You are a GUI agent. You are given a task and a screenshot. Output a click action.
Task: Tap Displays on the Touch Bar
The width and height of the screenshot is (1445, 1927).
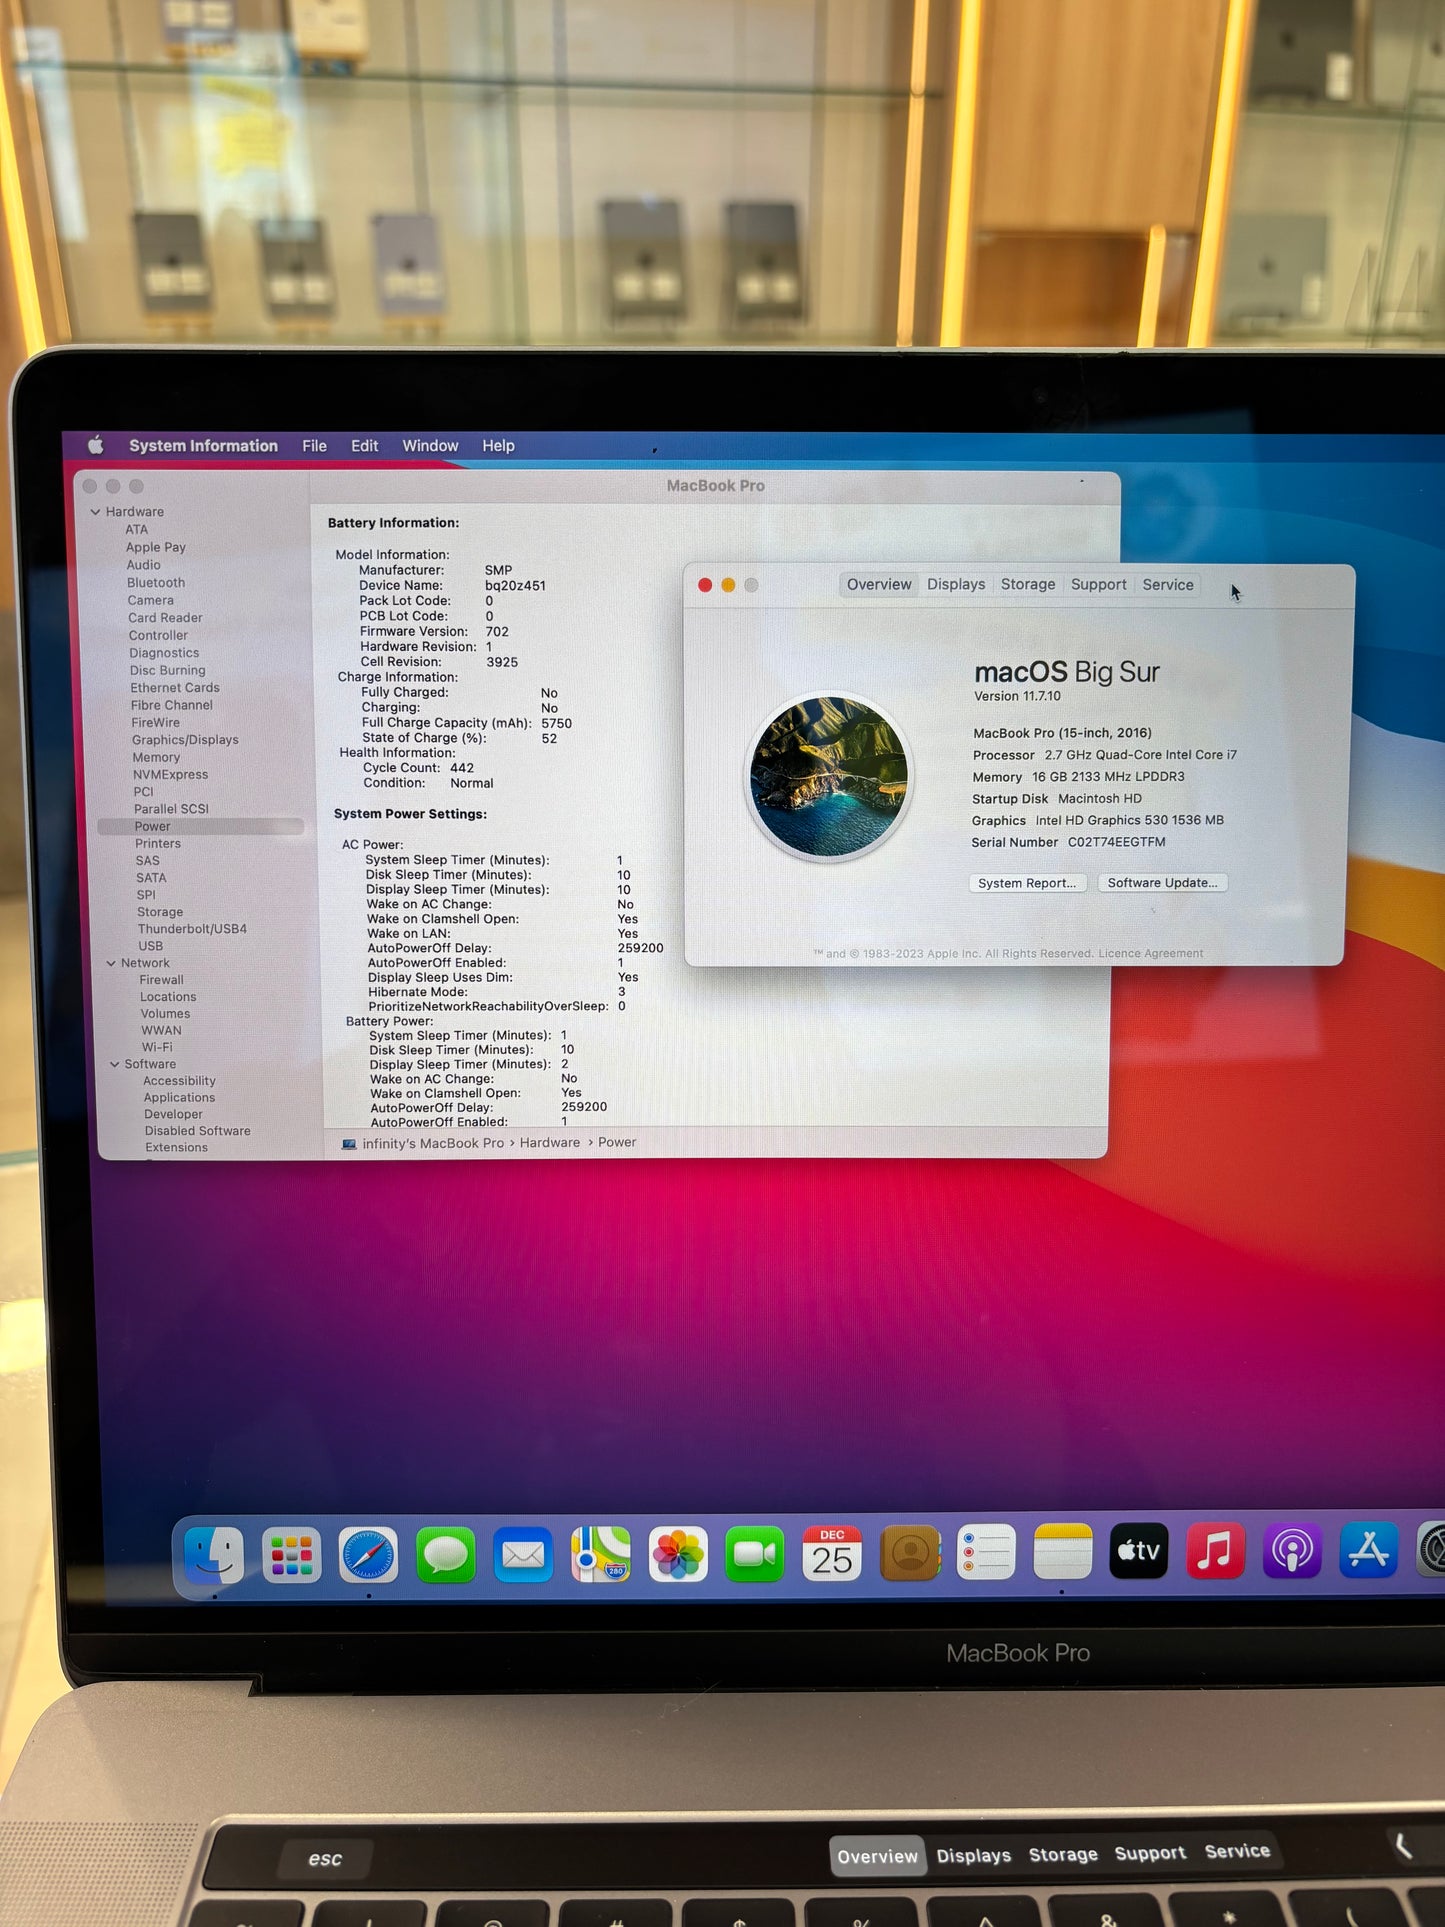tap(974, 1856)
